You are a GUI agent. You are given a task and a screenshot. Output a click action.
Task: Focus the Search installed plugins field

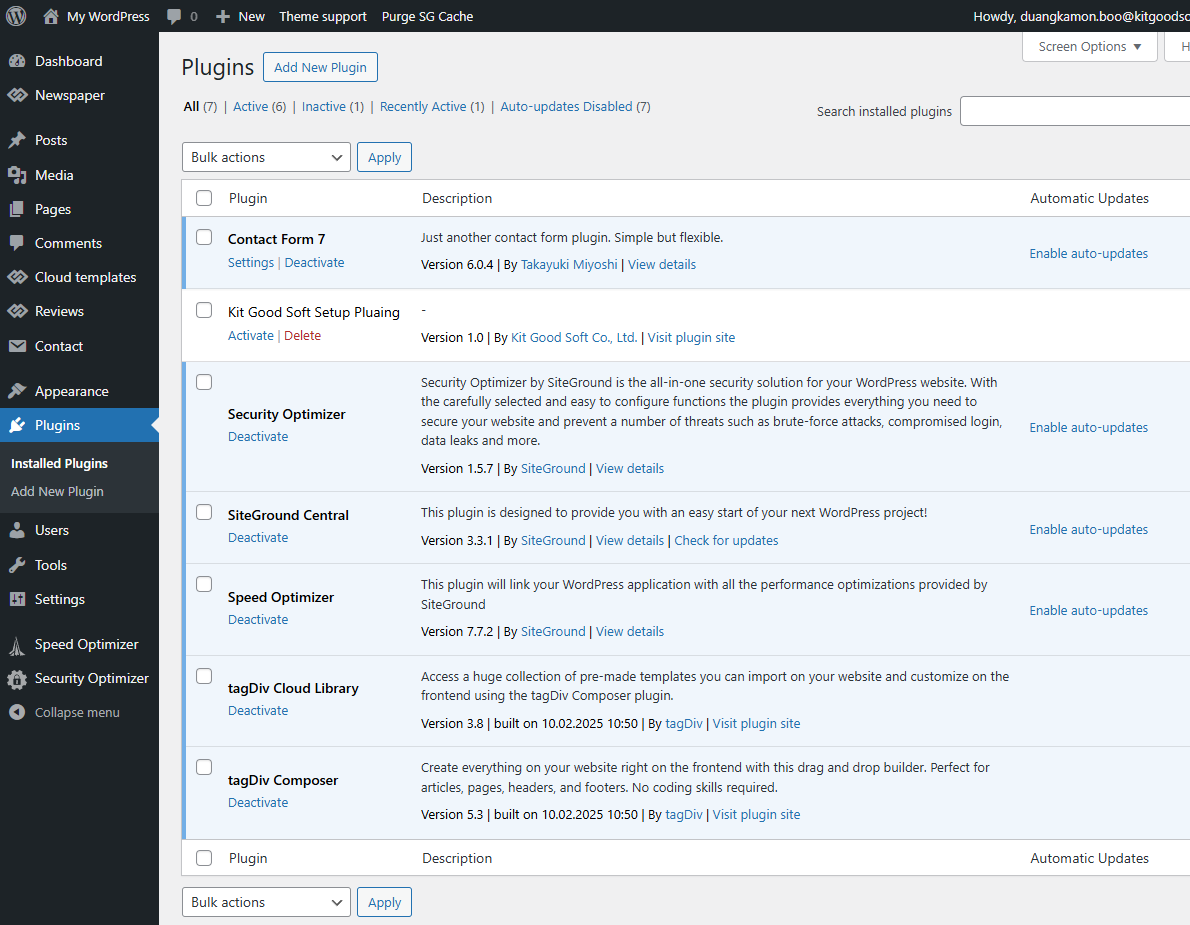click(1075, 111)
